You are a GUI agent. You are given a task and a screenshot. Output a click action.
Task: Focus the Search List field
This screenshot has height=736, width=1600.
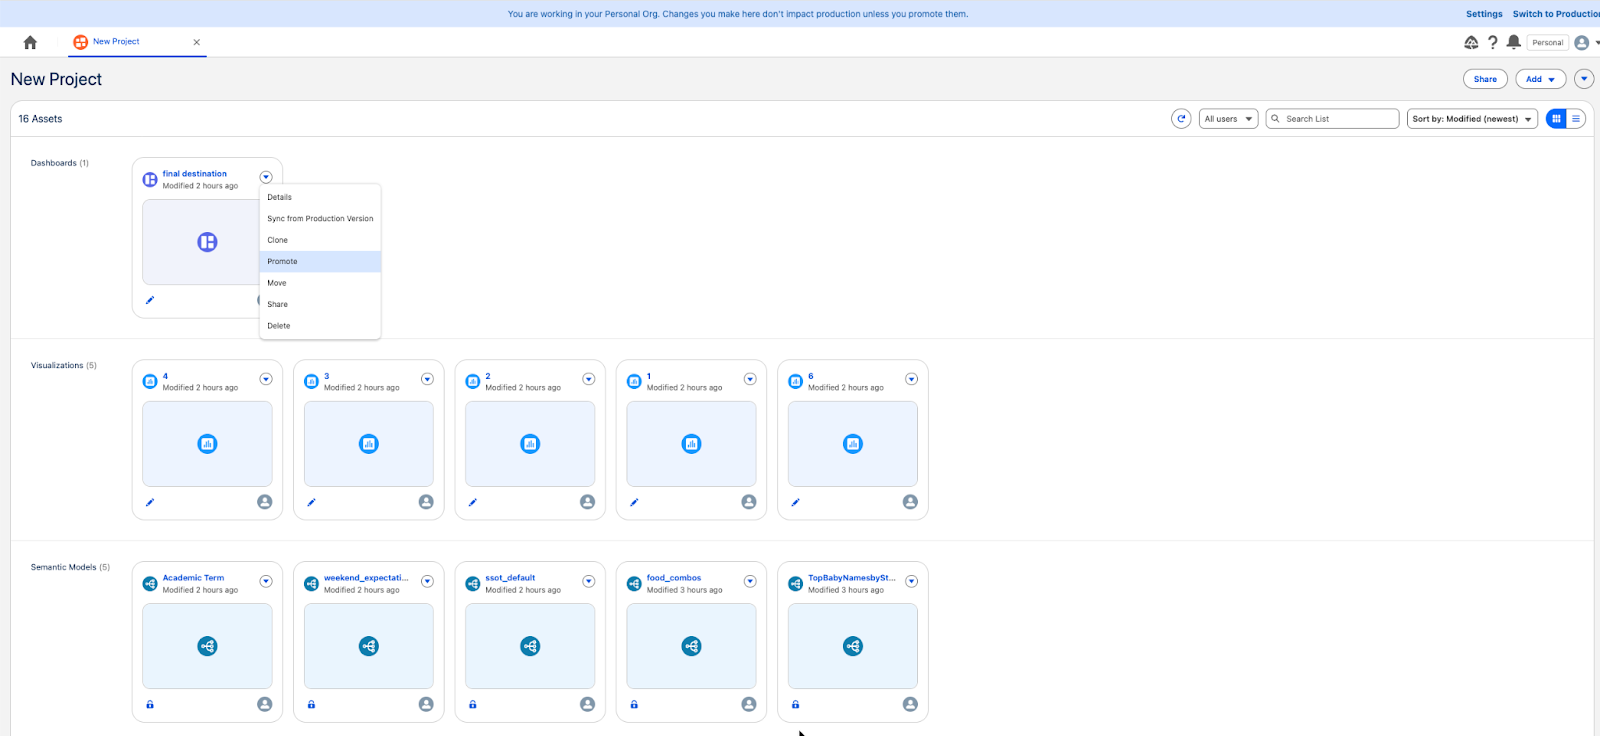1332,119
